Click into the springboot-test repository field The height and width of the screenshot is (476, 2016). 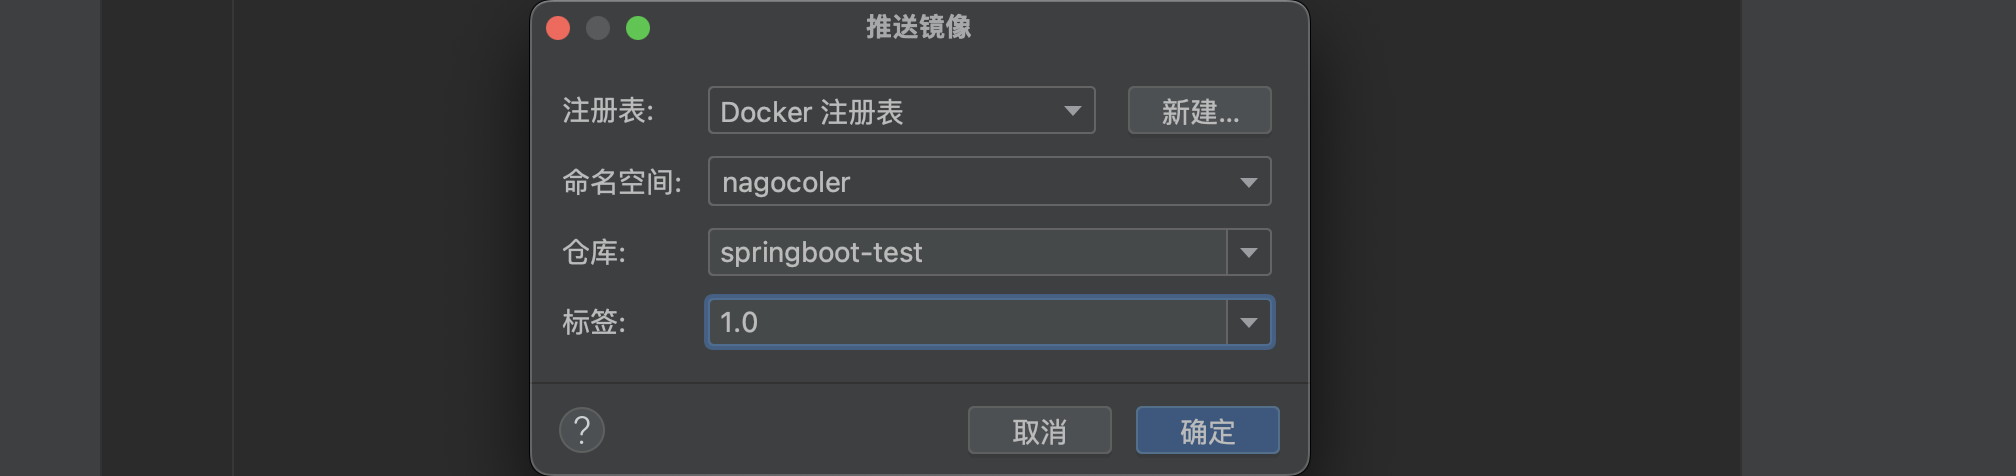[x=967, y=252]
